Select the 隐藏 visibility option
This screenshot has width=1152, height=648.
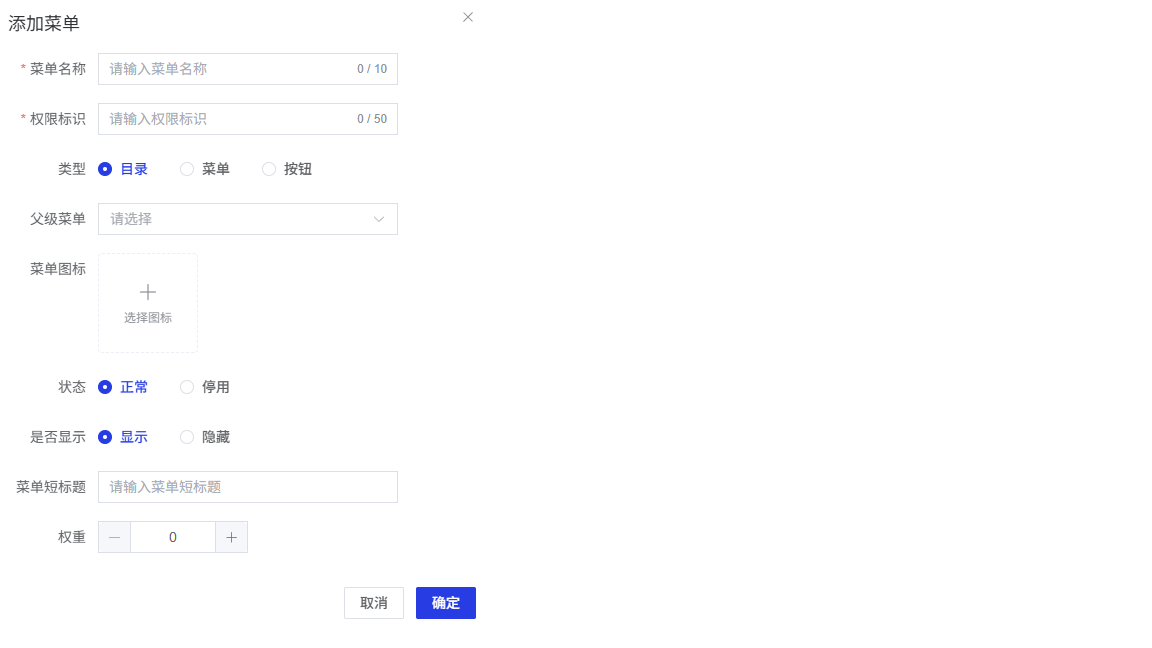(187, 437)
